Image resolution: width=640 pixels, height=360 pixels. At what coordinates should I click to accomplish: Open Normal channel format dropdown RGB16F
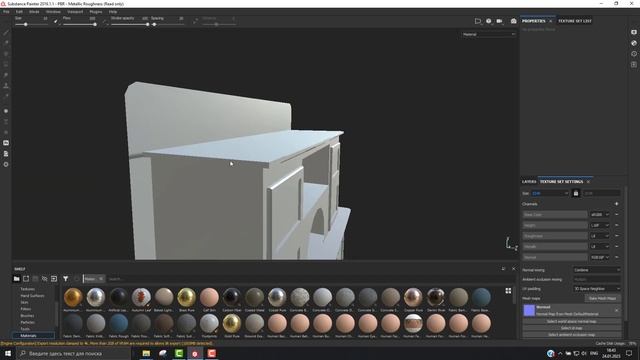(x=600, y=257)
